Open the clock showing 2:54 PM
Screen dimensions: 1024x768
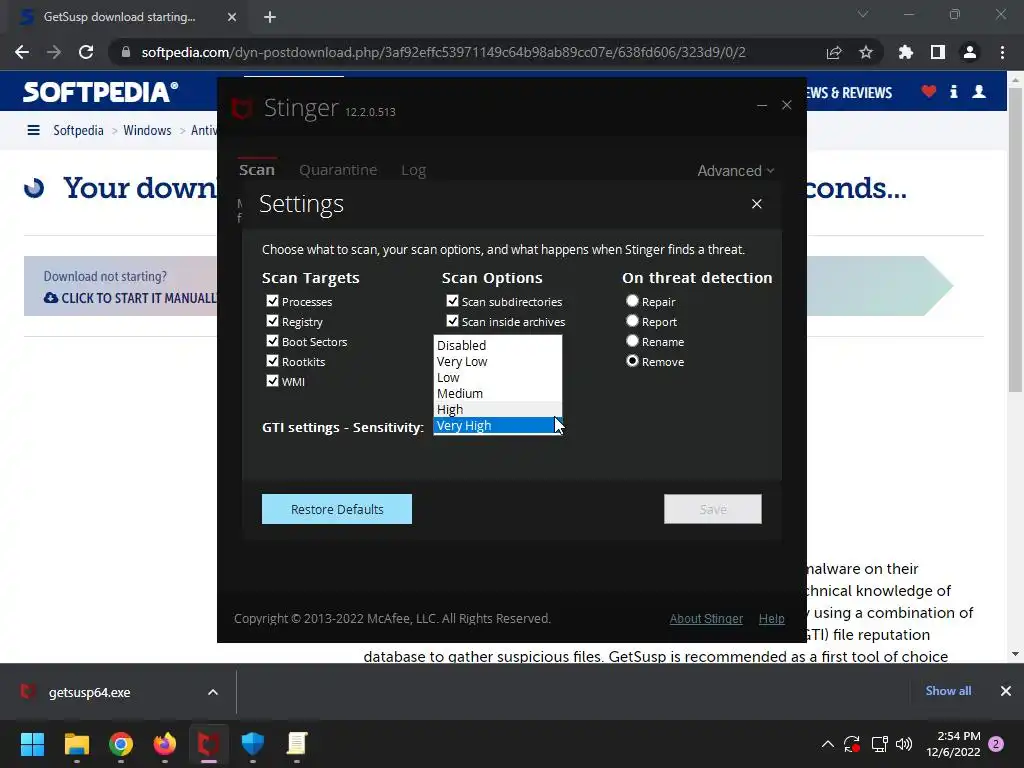click(x=953, y=744)
